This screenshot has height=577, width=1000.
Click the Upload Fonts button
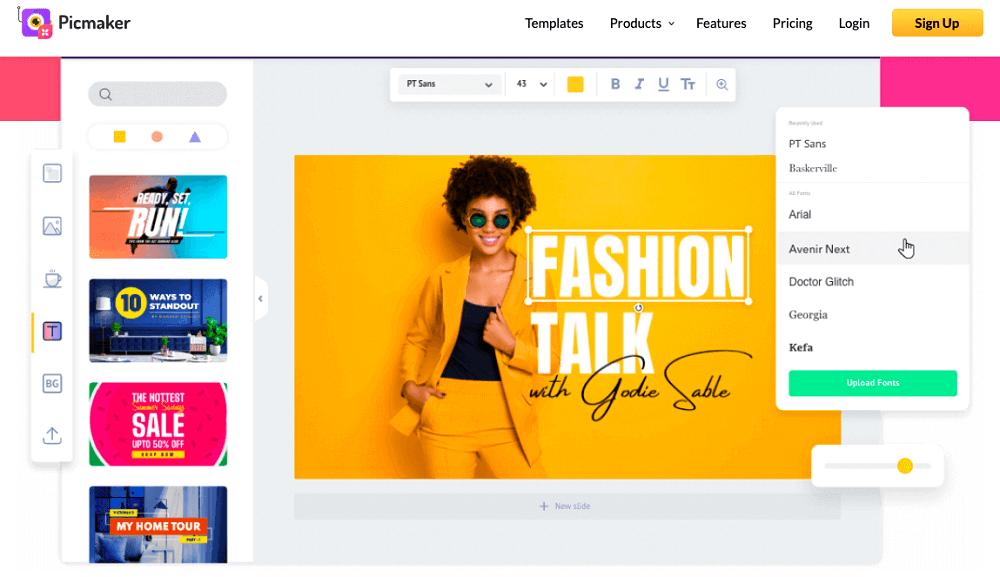tap(872, 383)
